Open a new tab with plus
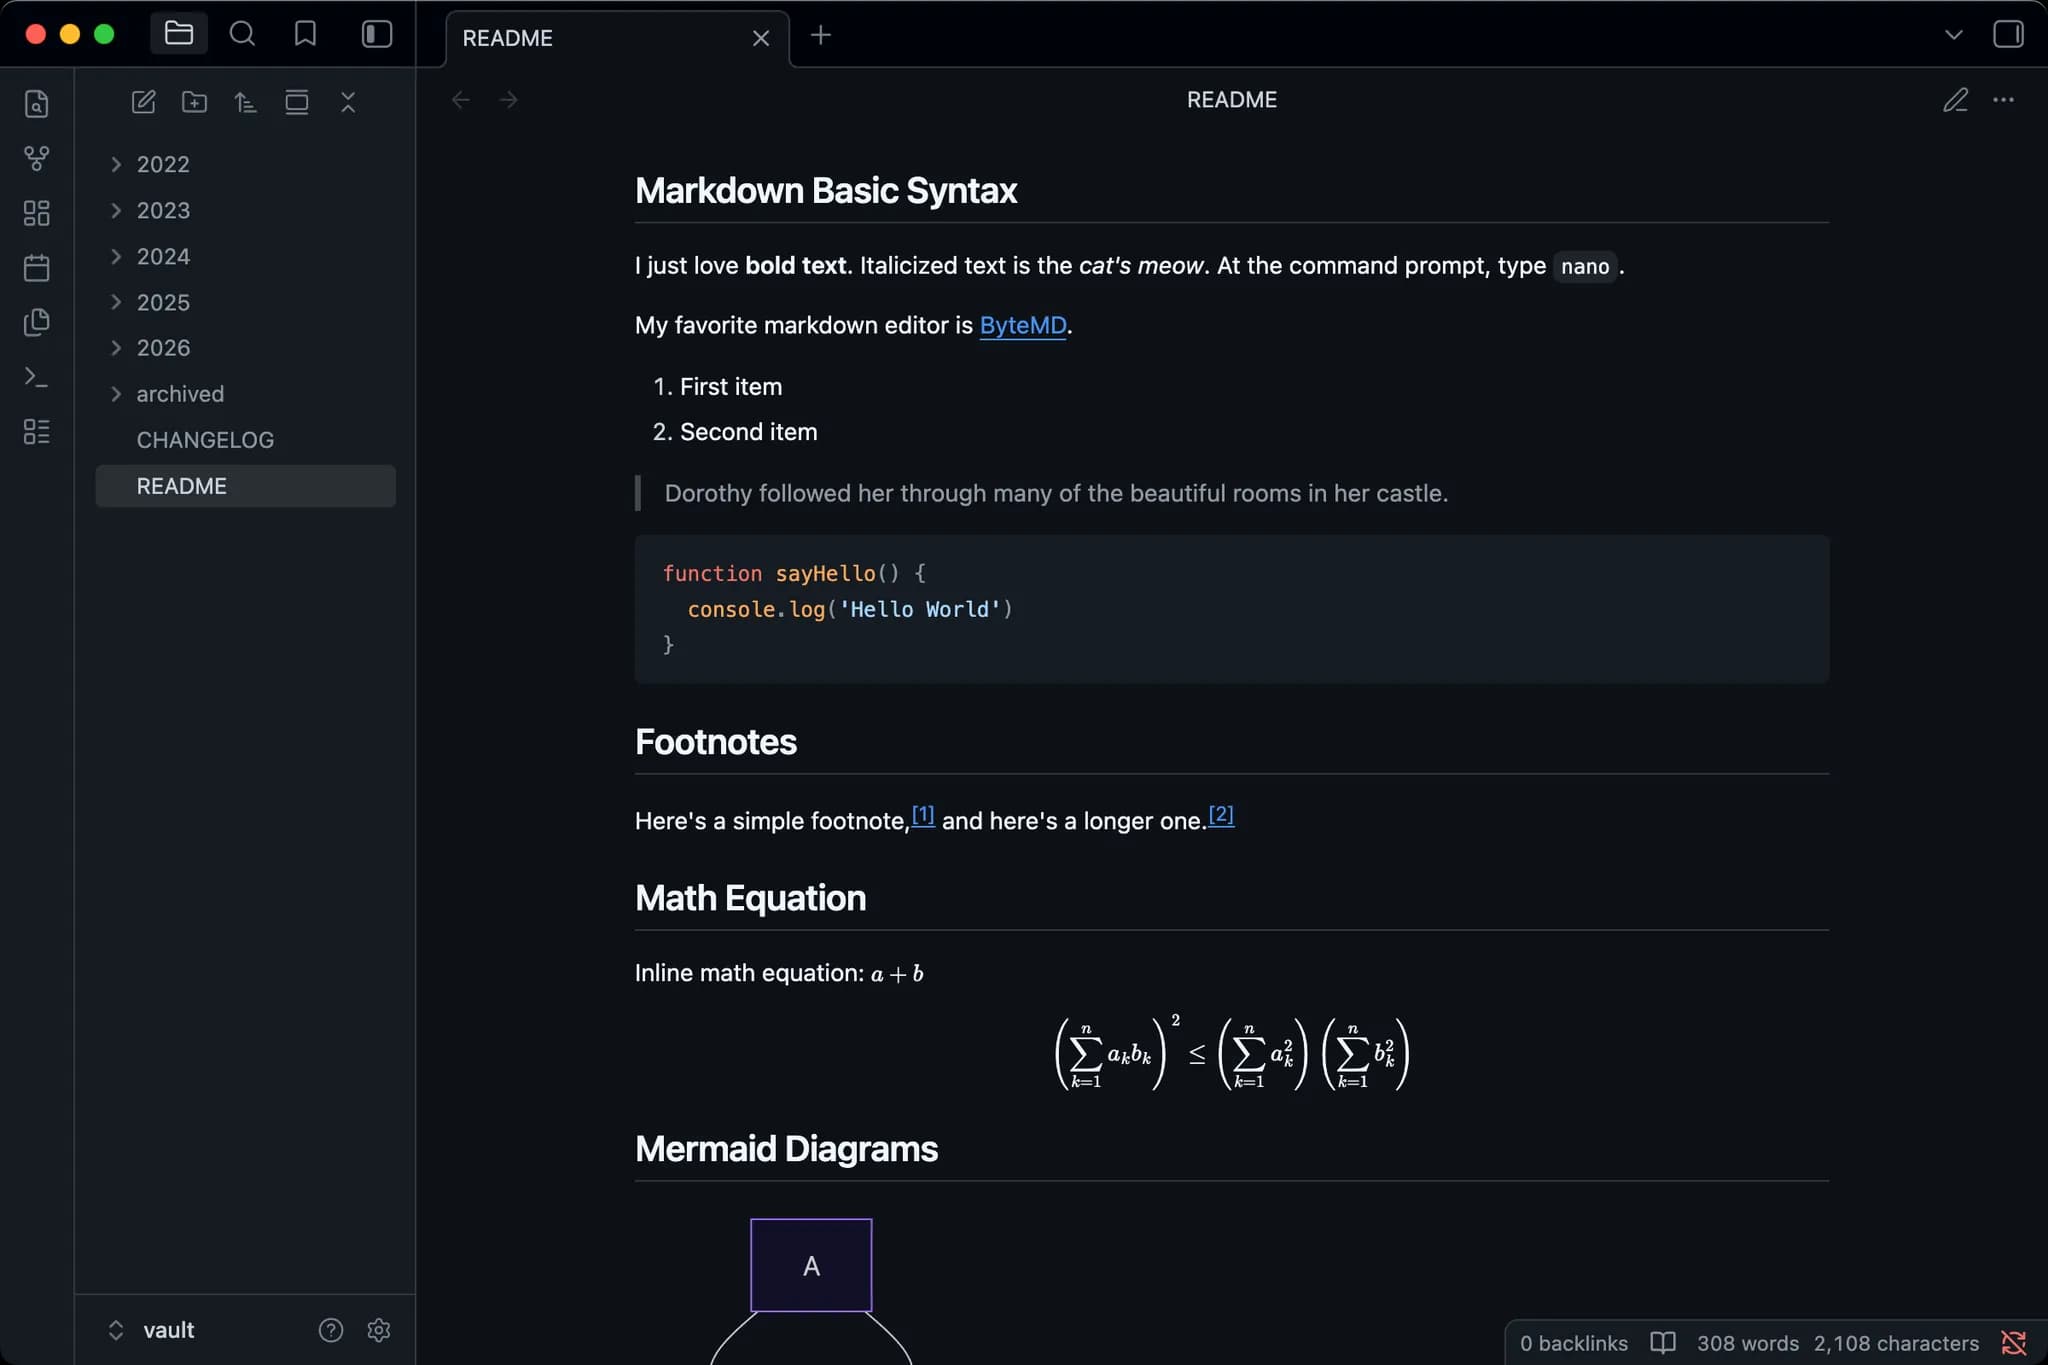 (x=821, y=35)
